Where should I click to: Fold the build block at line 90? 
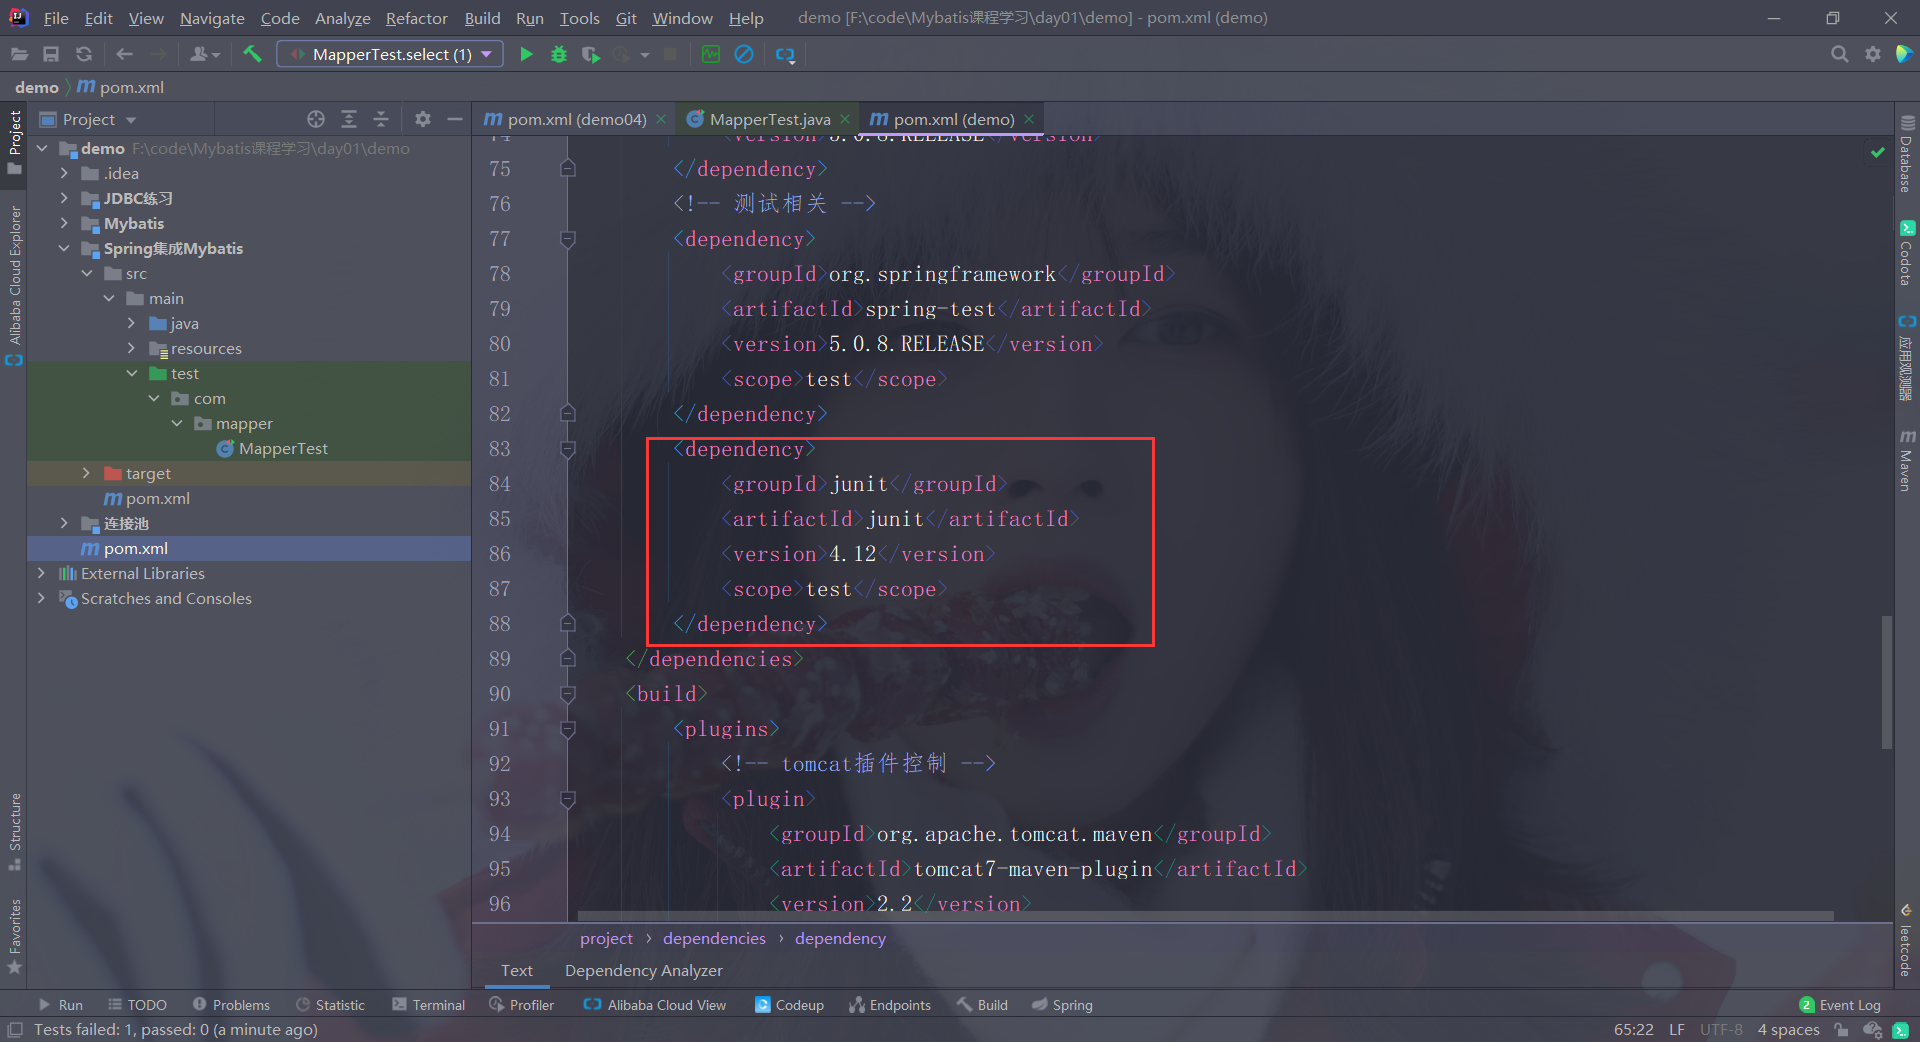(x=568, y=694)
